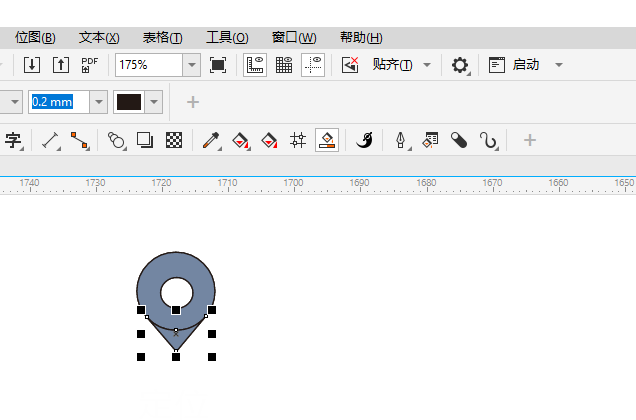Expand the 启动 dropdown arrow
The image size is (636, 420).
click(559, 65)
